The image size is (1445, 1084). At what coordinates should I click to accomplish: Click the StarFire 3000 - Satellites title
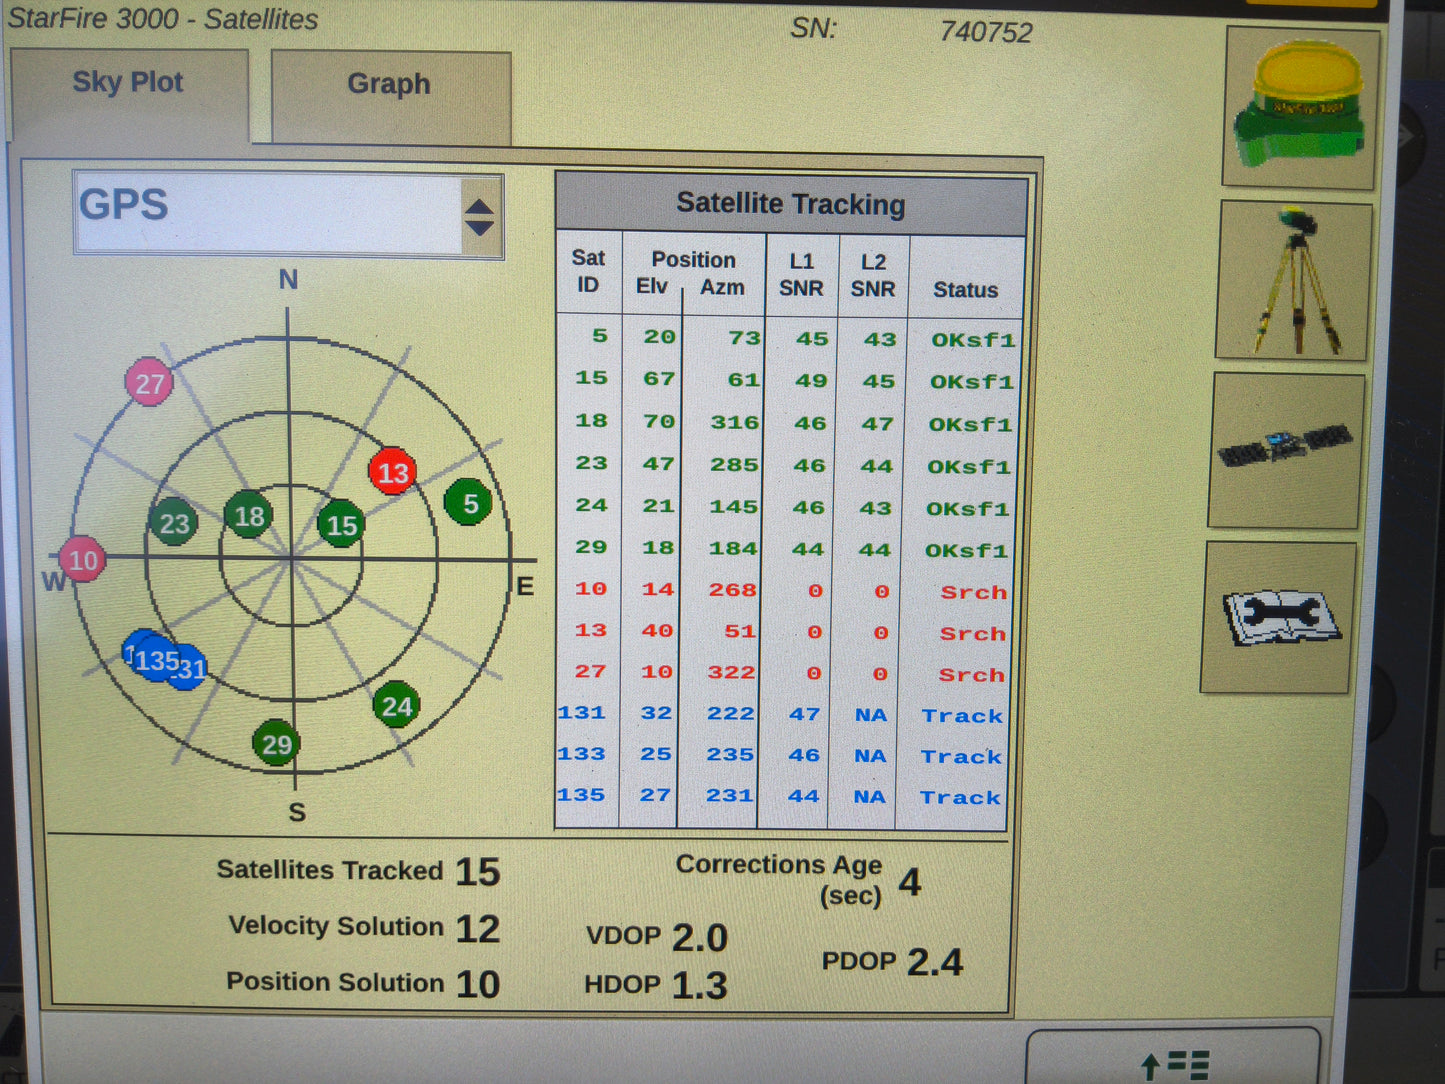pos(163,19)
